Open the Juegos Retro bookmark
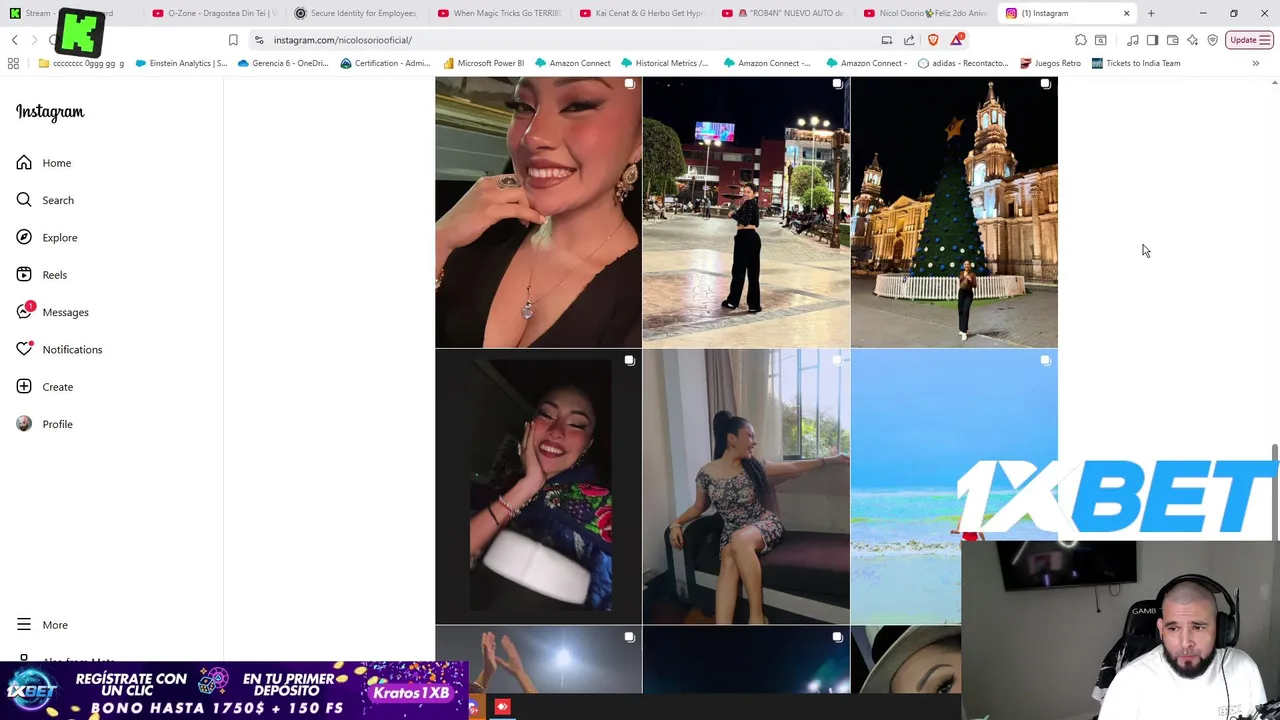Viewport: 1280px width, 720px height. (1050, 63)
